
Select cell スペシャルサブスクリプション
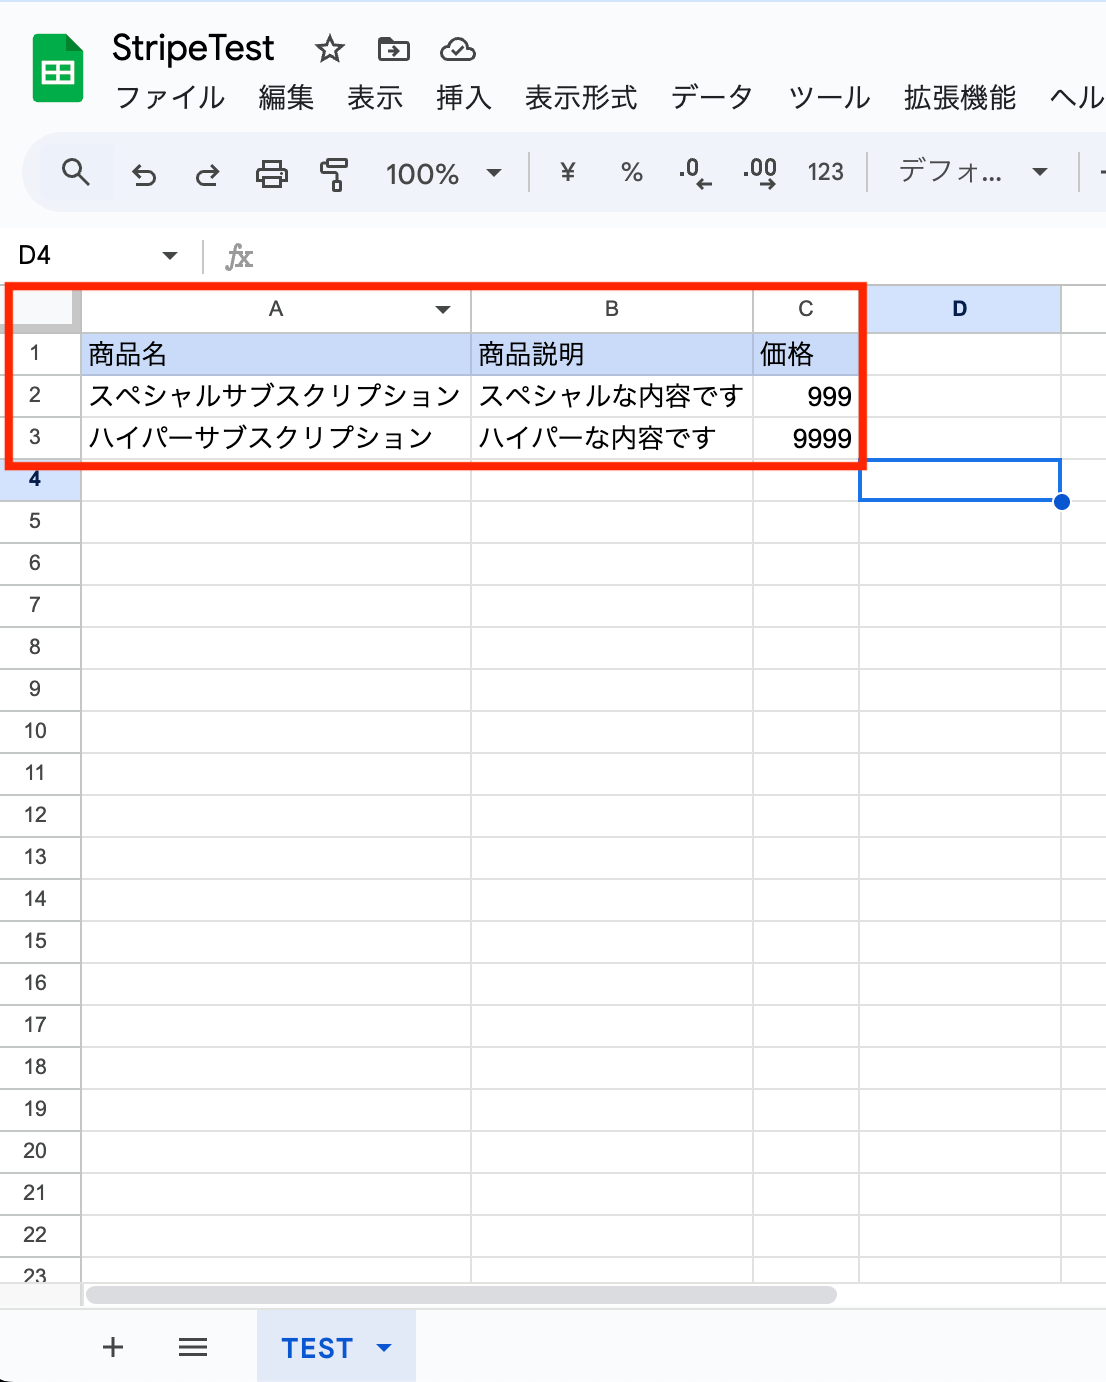(276, 396)
